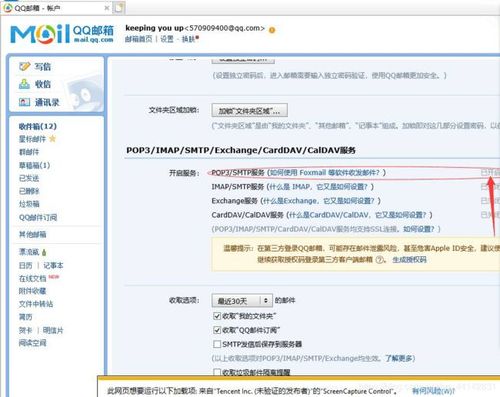The width and height of the screenshot is (500, 397).
Task: Click 收信 to receive mail
Action: [43, 84]
